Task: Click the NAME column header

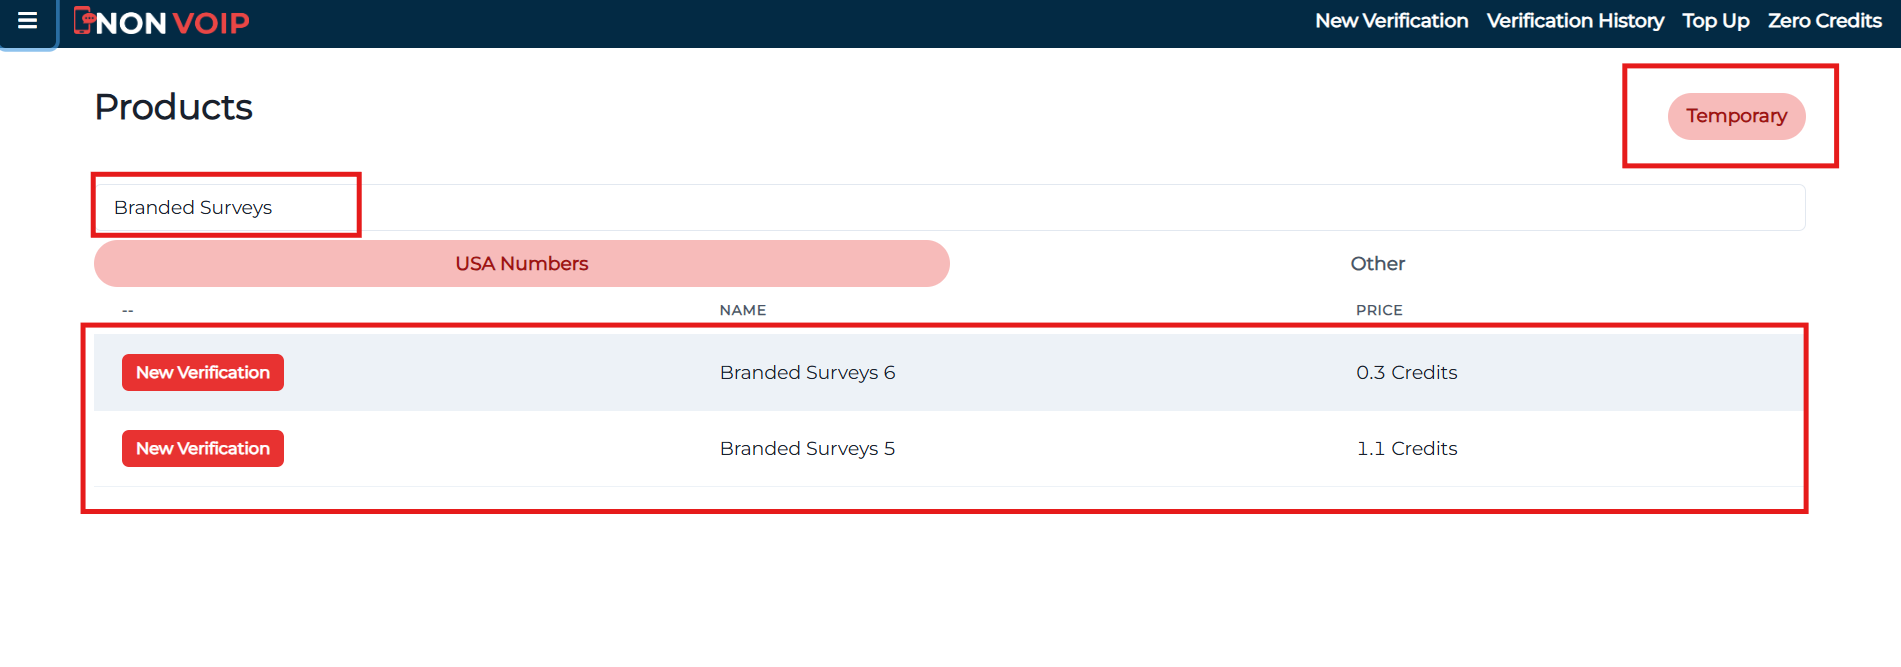Action: pyautogui.click(x=743, y=310)
